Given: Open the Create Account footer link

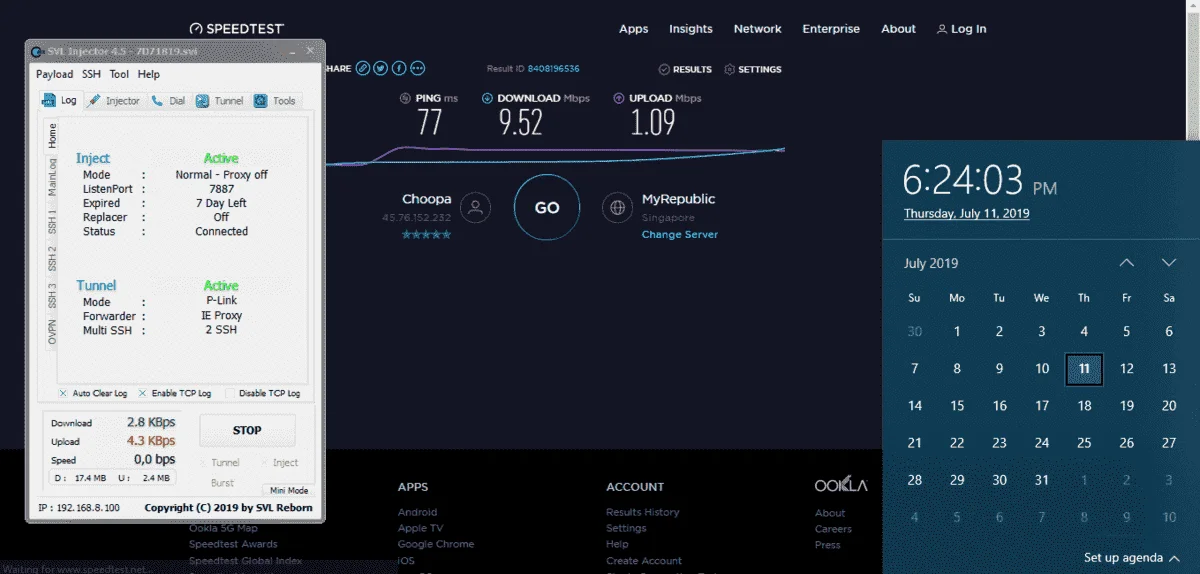Looking at the screenshot, I should [644, 561].
